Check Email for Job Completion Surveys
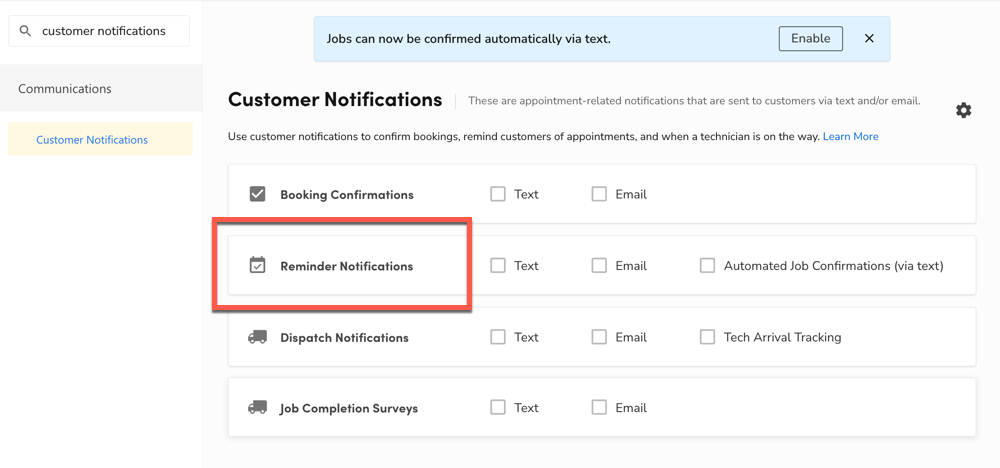1000x468 pixels. [599, 407]
